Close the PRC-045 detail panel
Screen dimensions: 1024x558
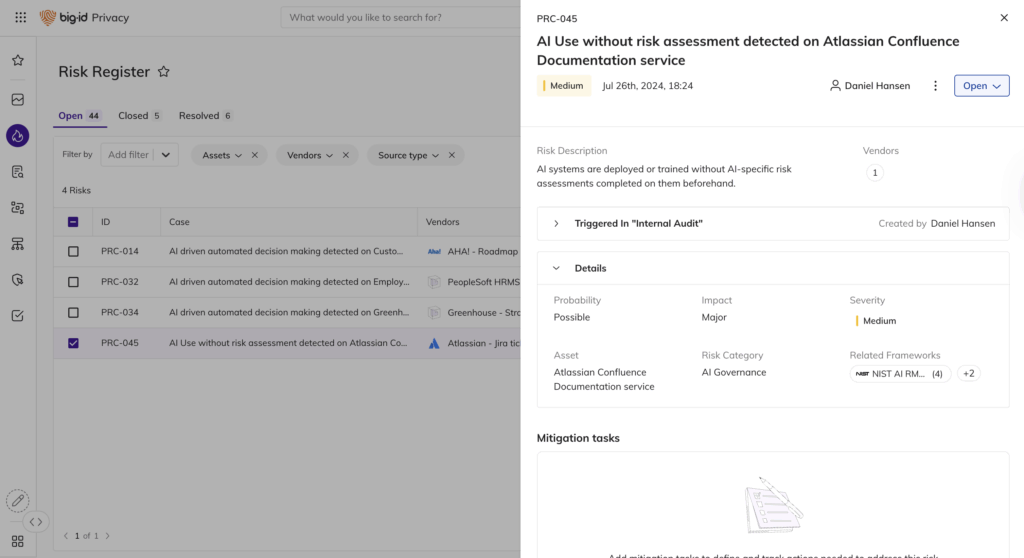click(1004, 18)
